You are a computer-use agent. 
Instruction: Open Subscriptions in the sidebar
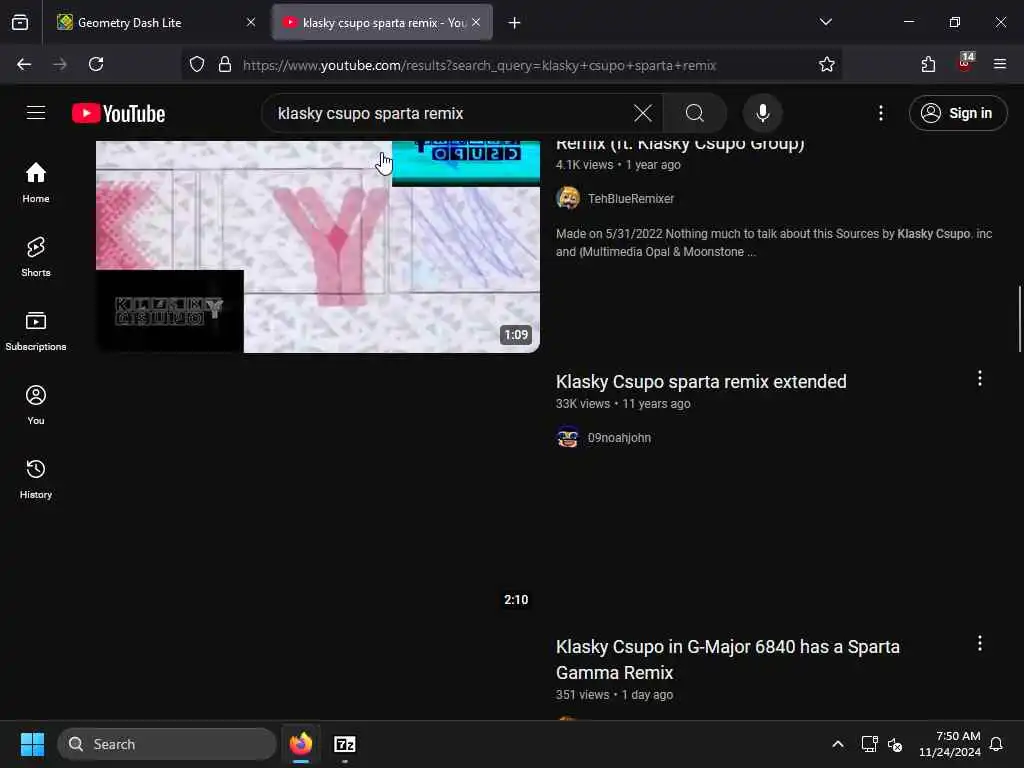click(36, 330)
